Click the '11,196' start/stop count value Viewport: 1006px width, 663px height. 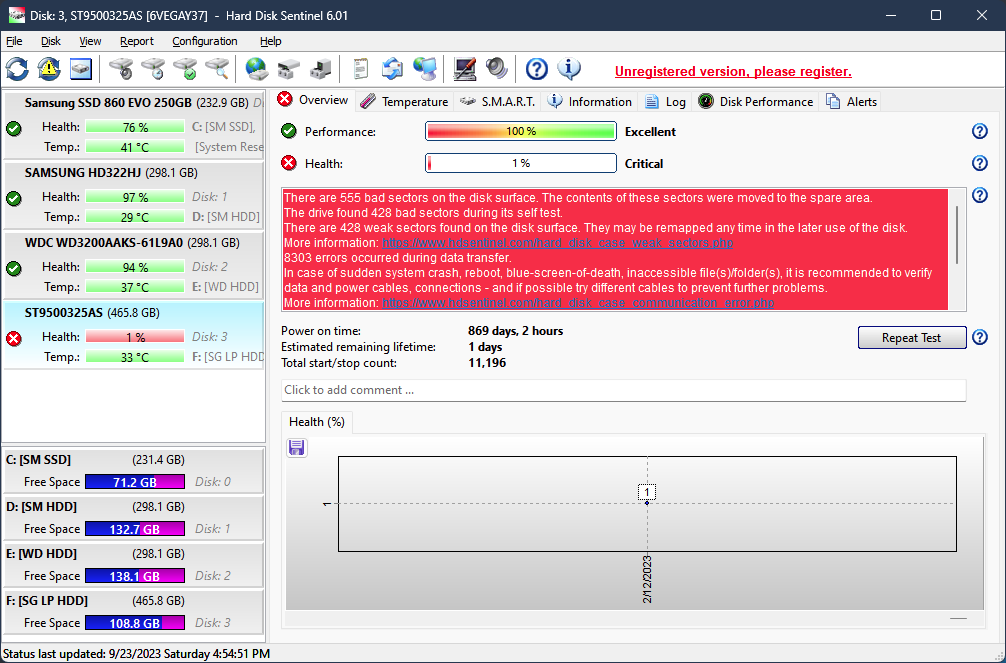click(x=487, y=363)
